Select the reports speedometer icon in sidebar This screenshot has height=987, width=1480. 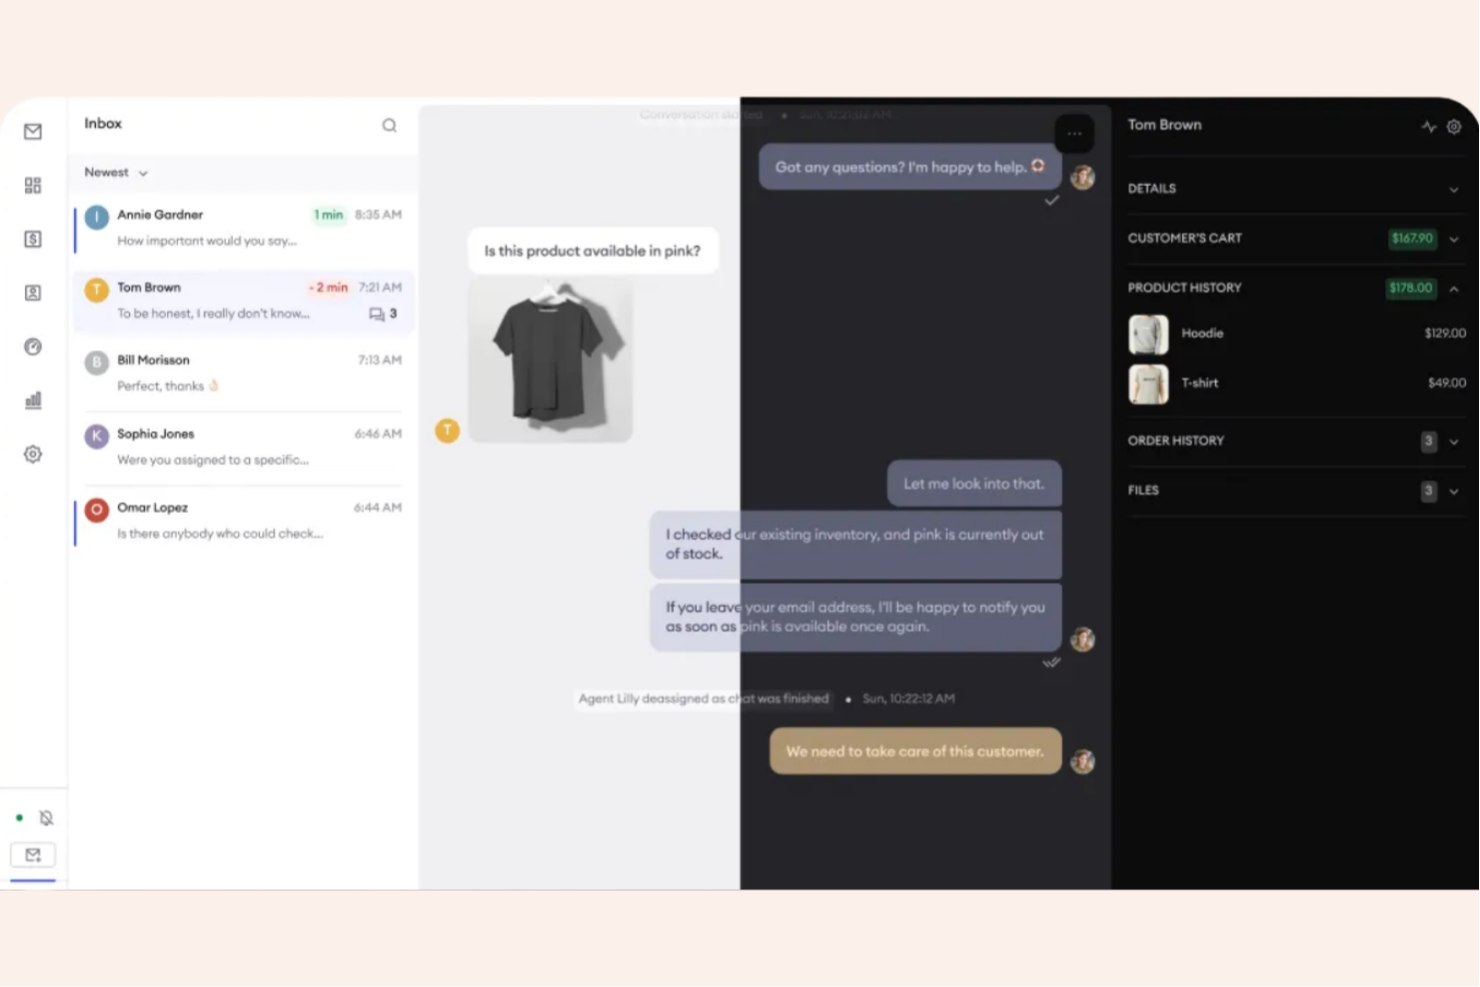(33, 346)
